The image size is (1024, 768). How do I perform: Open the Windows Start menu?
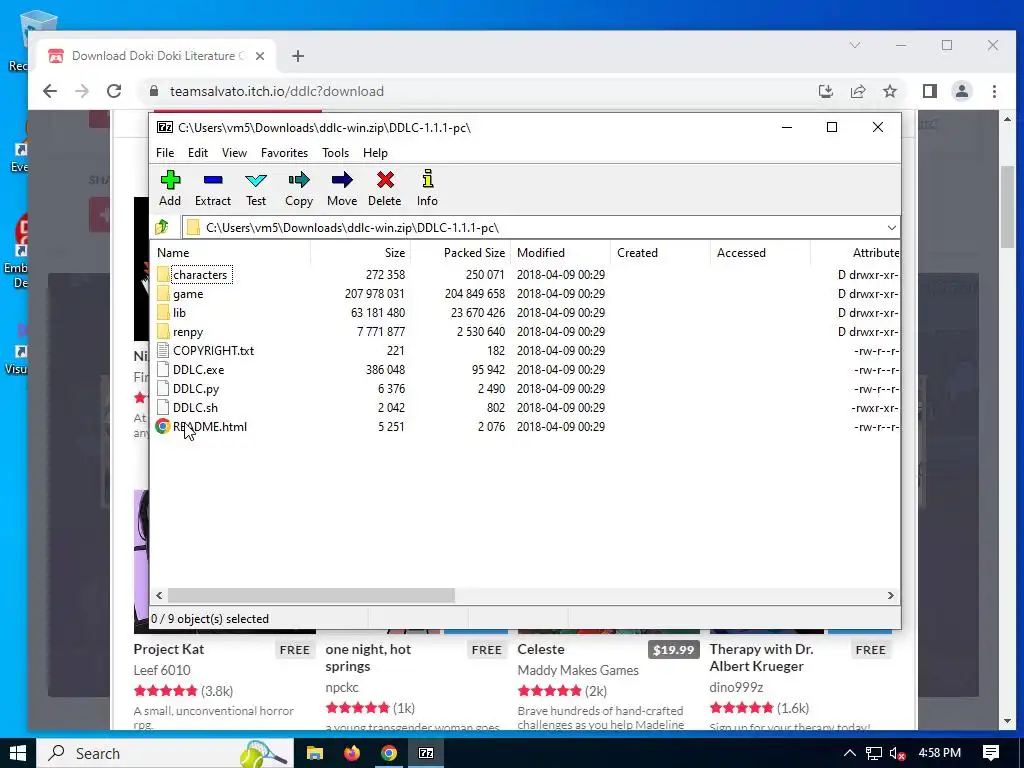point(18,753)
